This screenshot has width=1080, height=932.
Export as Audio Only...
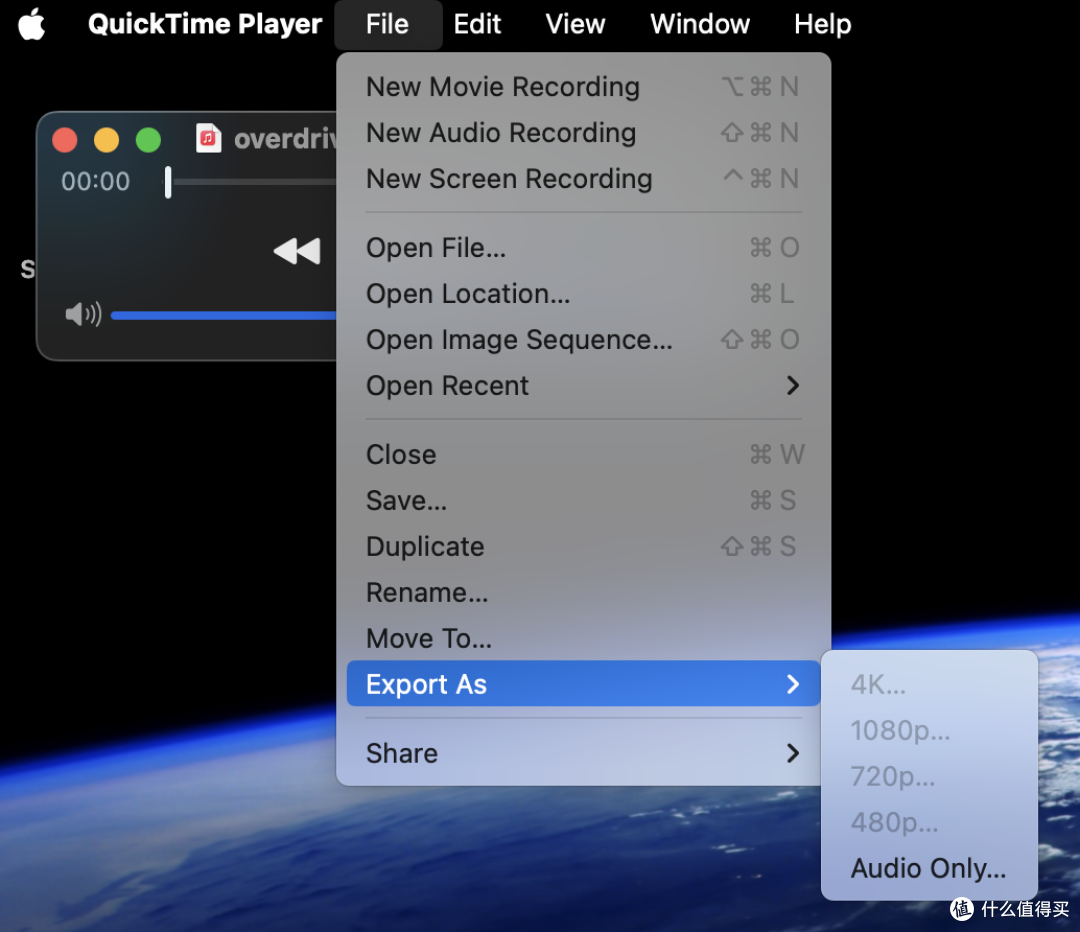point(928,869)
